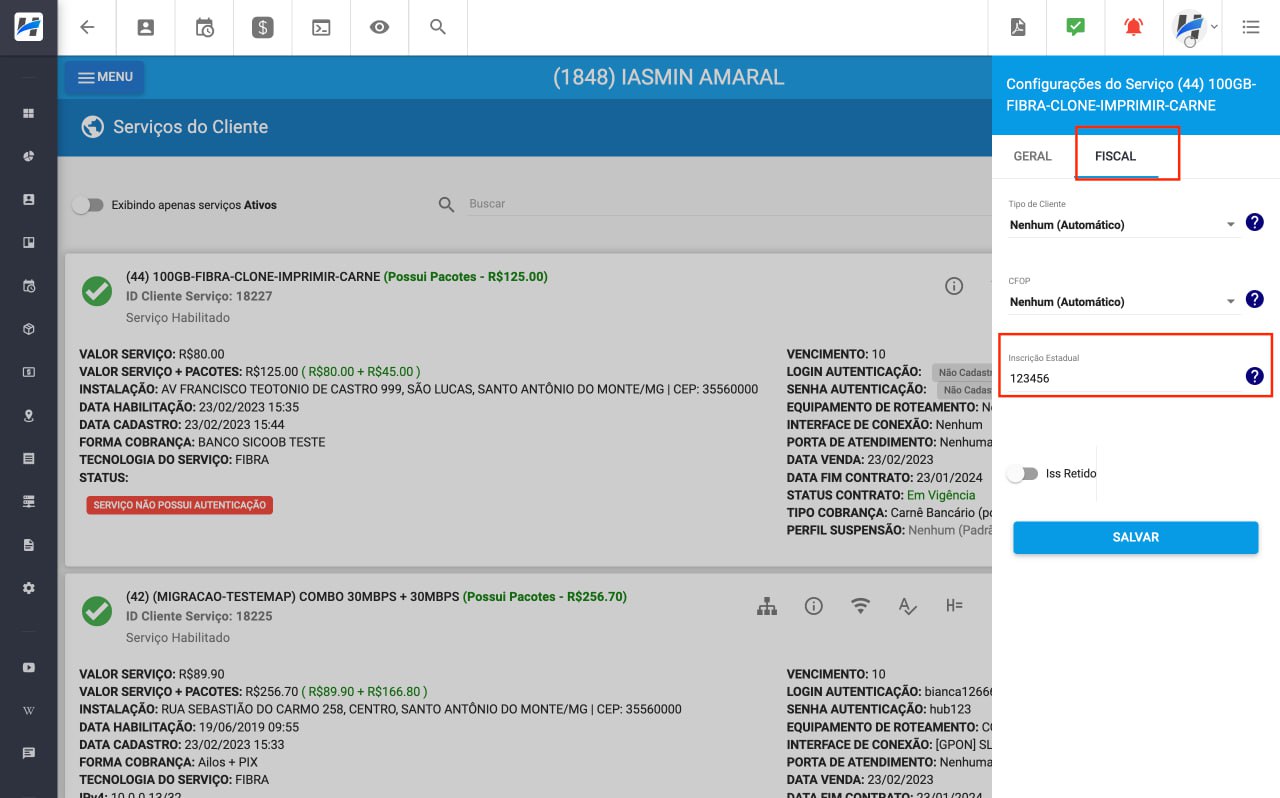Open the magnifier search icon in top toolbar
The height and width of the screenshot is (798, 1280).
click(438, 27)
